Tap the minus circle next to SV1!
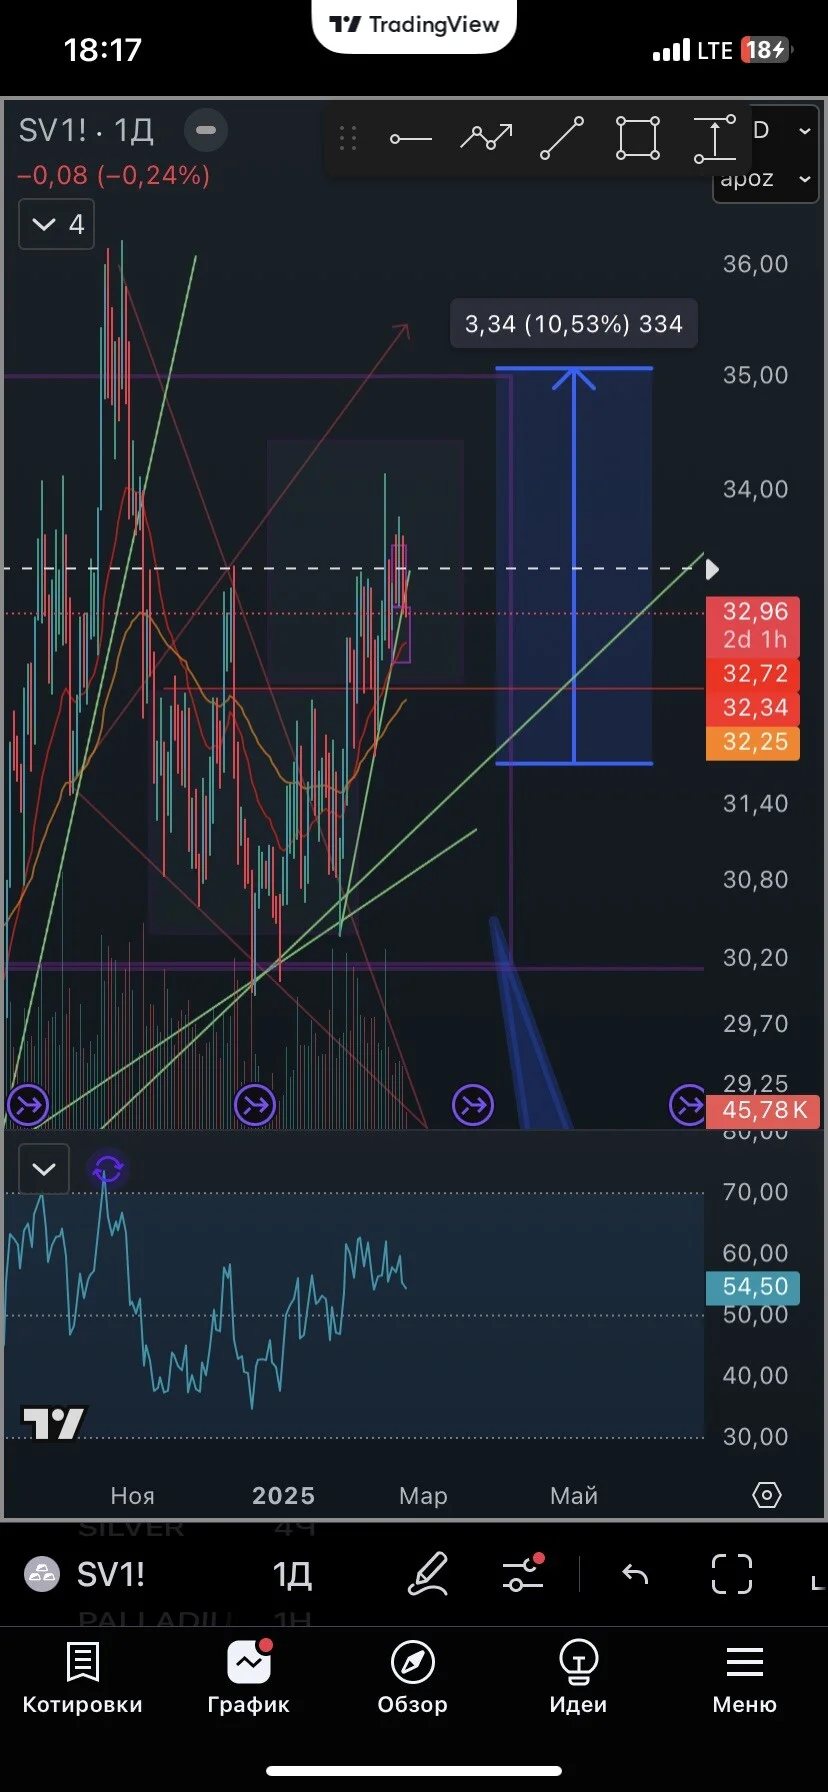This screenshot has width=828, height=1792. (206, 130)
